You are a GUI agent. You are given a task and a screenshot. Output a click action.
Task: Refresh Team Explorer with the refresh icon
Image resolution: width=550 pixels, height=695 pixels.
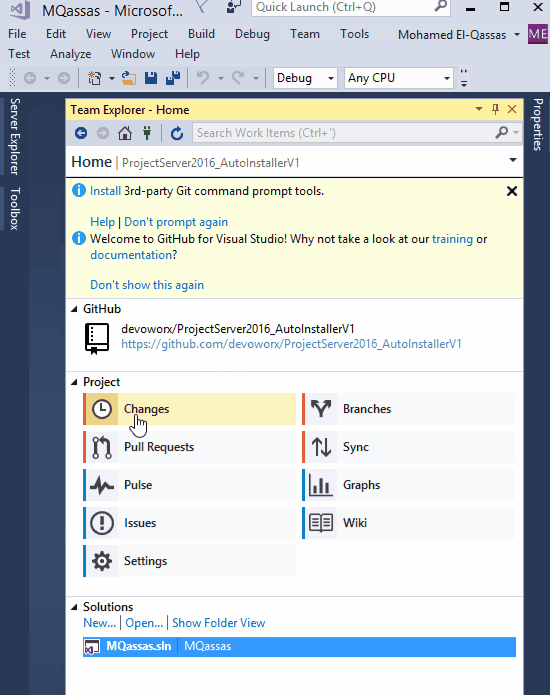pos(177,133)
